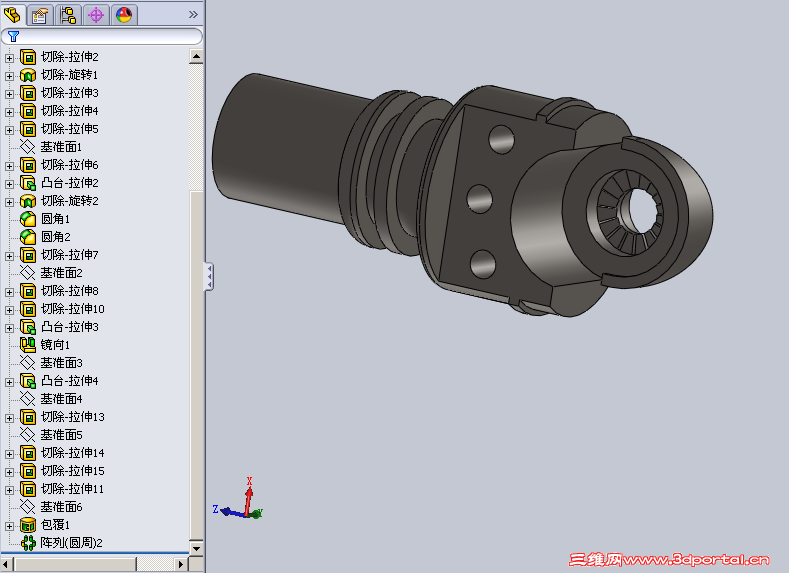Viewport: 789px width, 573px height.
Task: Click the tree scrollbar up arrow
Action: 196,56
